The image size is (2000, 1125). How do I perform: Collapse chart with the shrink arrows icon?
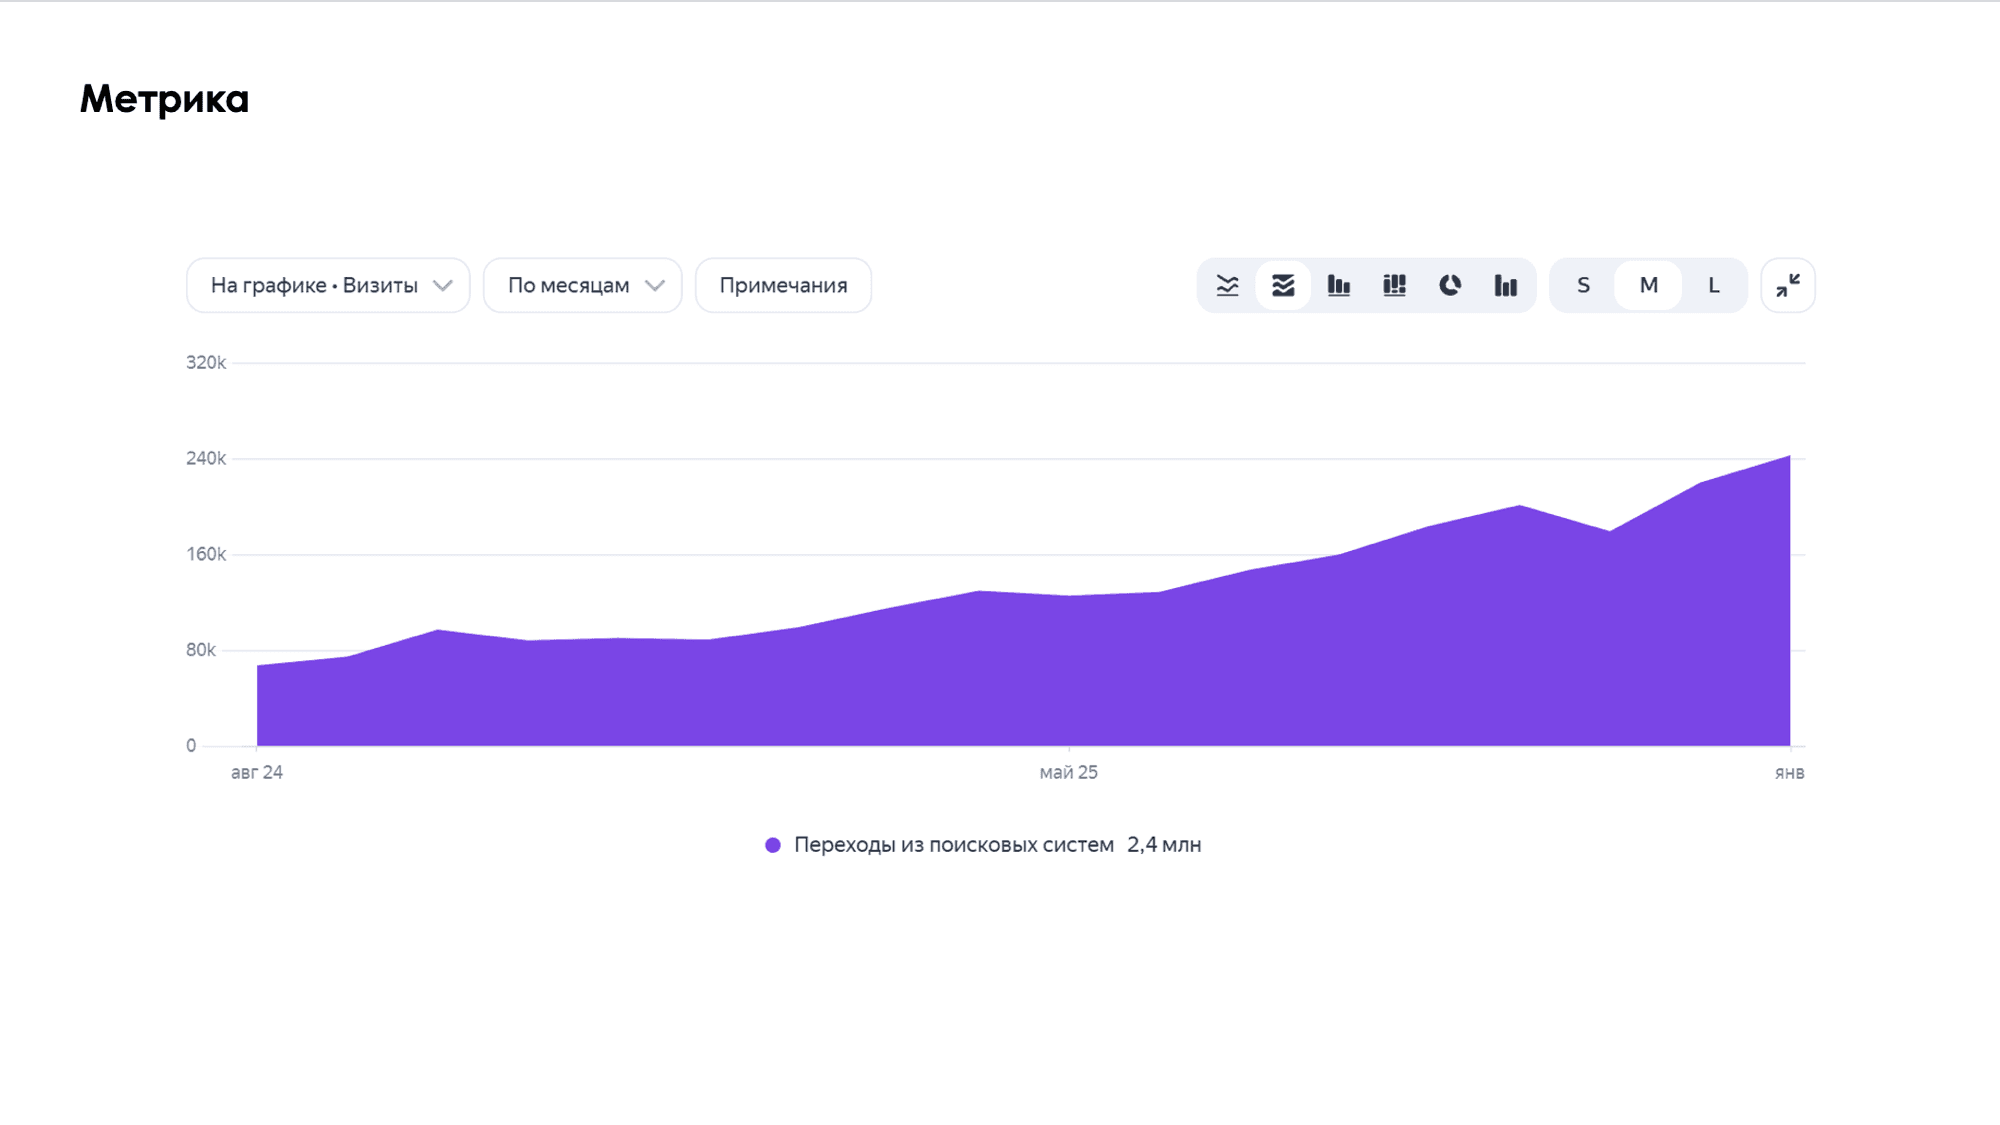point(1788,286)
